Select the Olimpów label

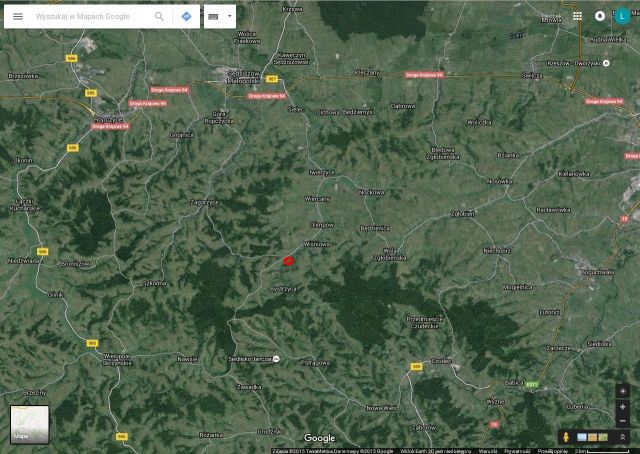(x=322, y=225)
